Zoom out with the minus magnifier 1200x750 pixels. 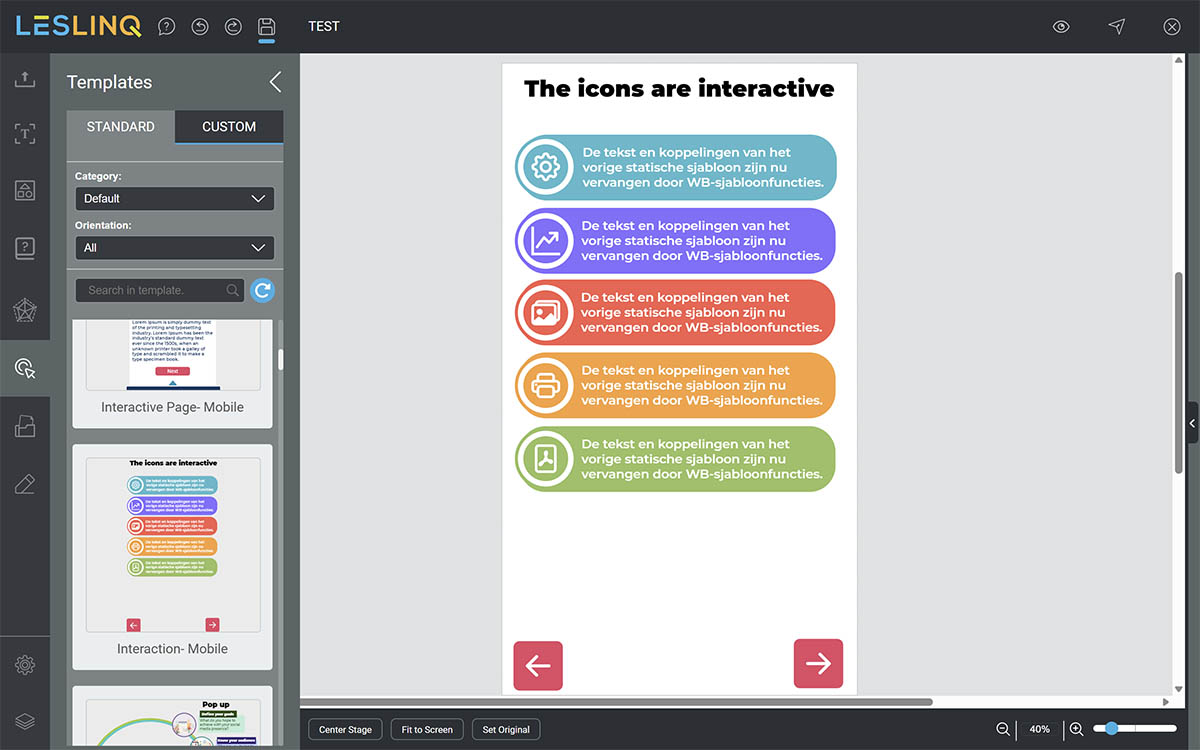point(1003,729)
